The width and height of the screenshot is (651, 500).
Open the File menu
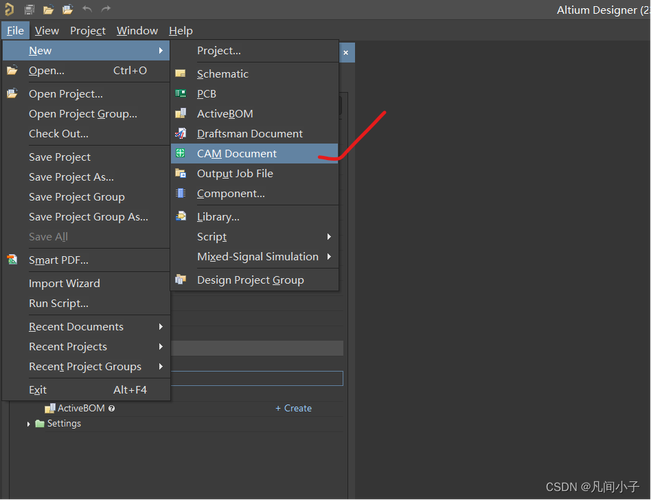tap(15, 31)
